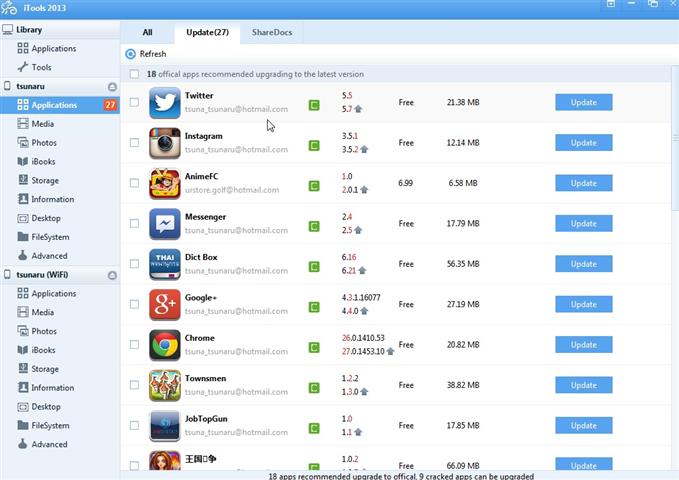The width and height of the screenshot is (679, 480).
Task: Open Information under tsunaru device
Action: pyautogui.click(x=46, y=199)
